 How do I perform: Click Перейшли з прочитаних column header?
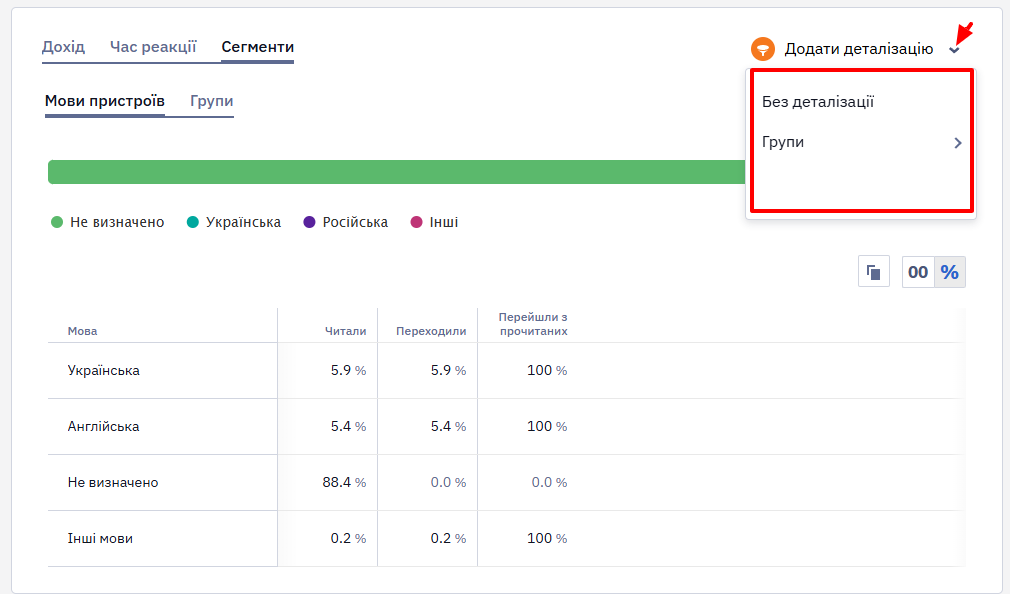point(533,324)
